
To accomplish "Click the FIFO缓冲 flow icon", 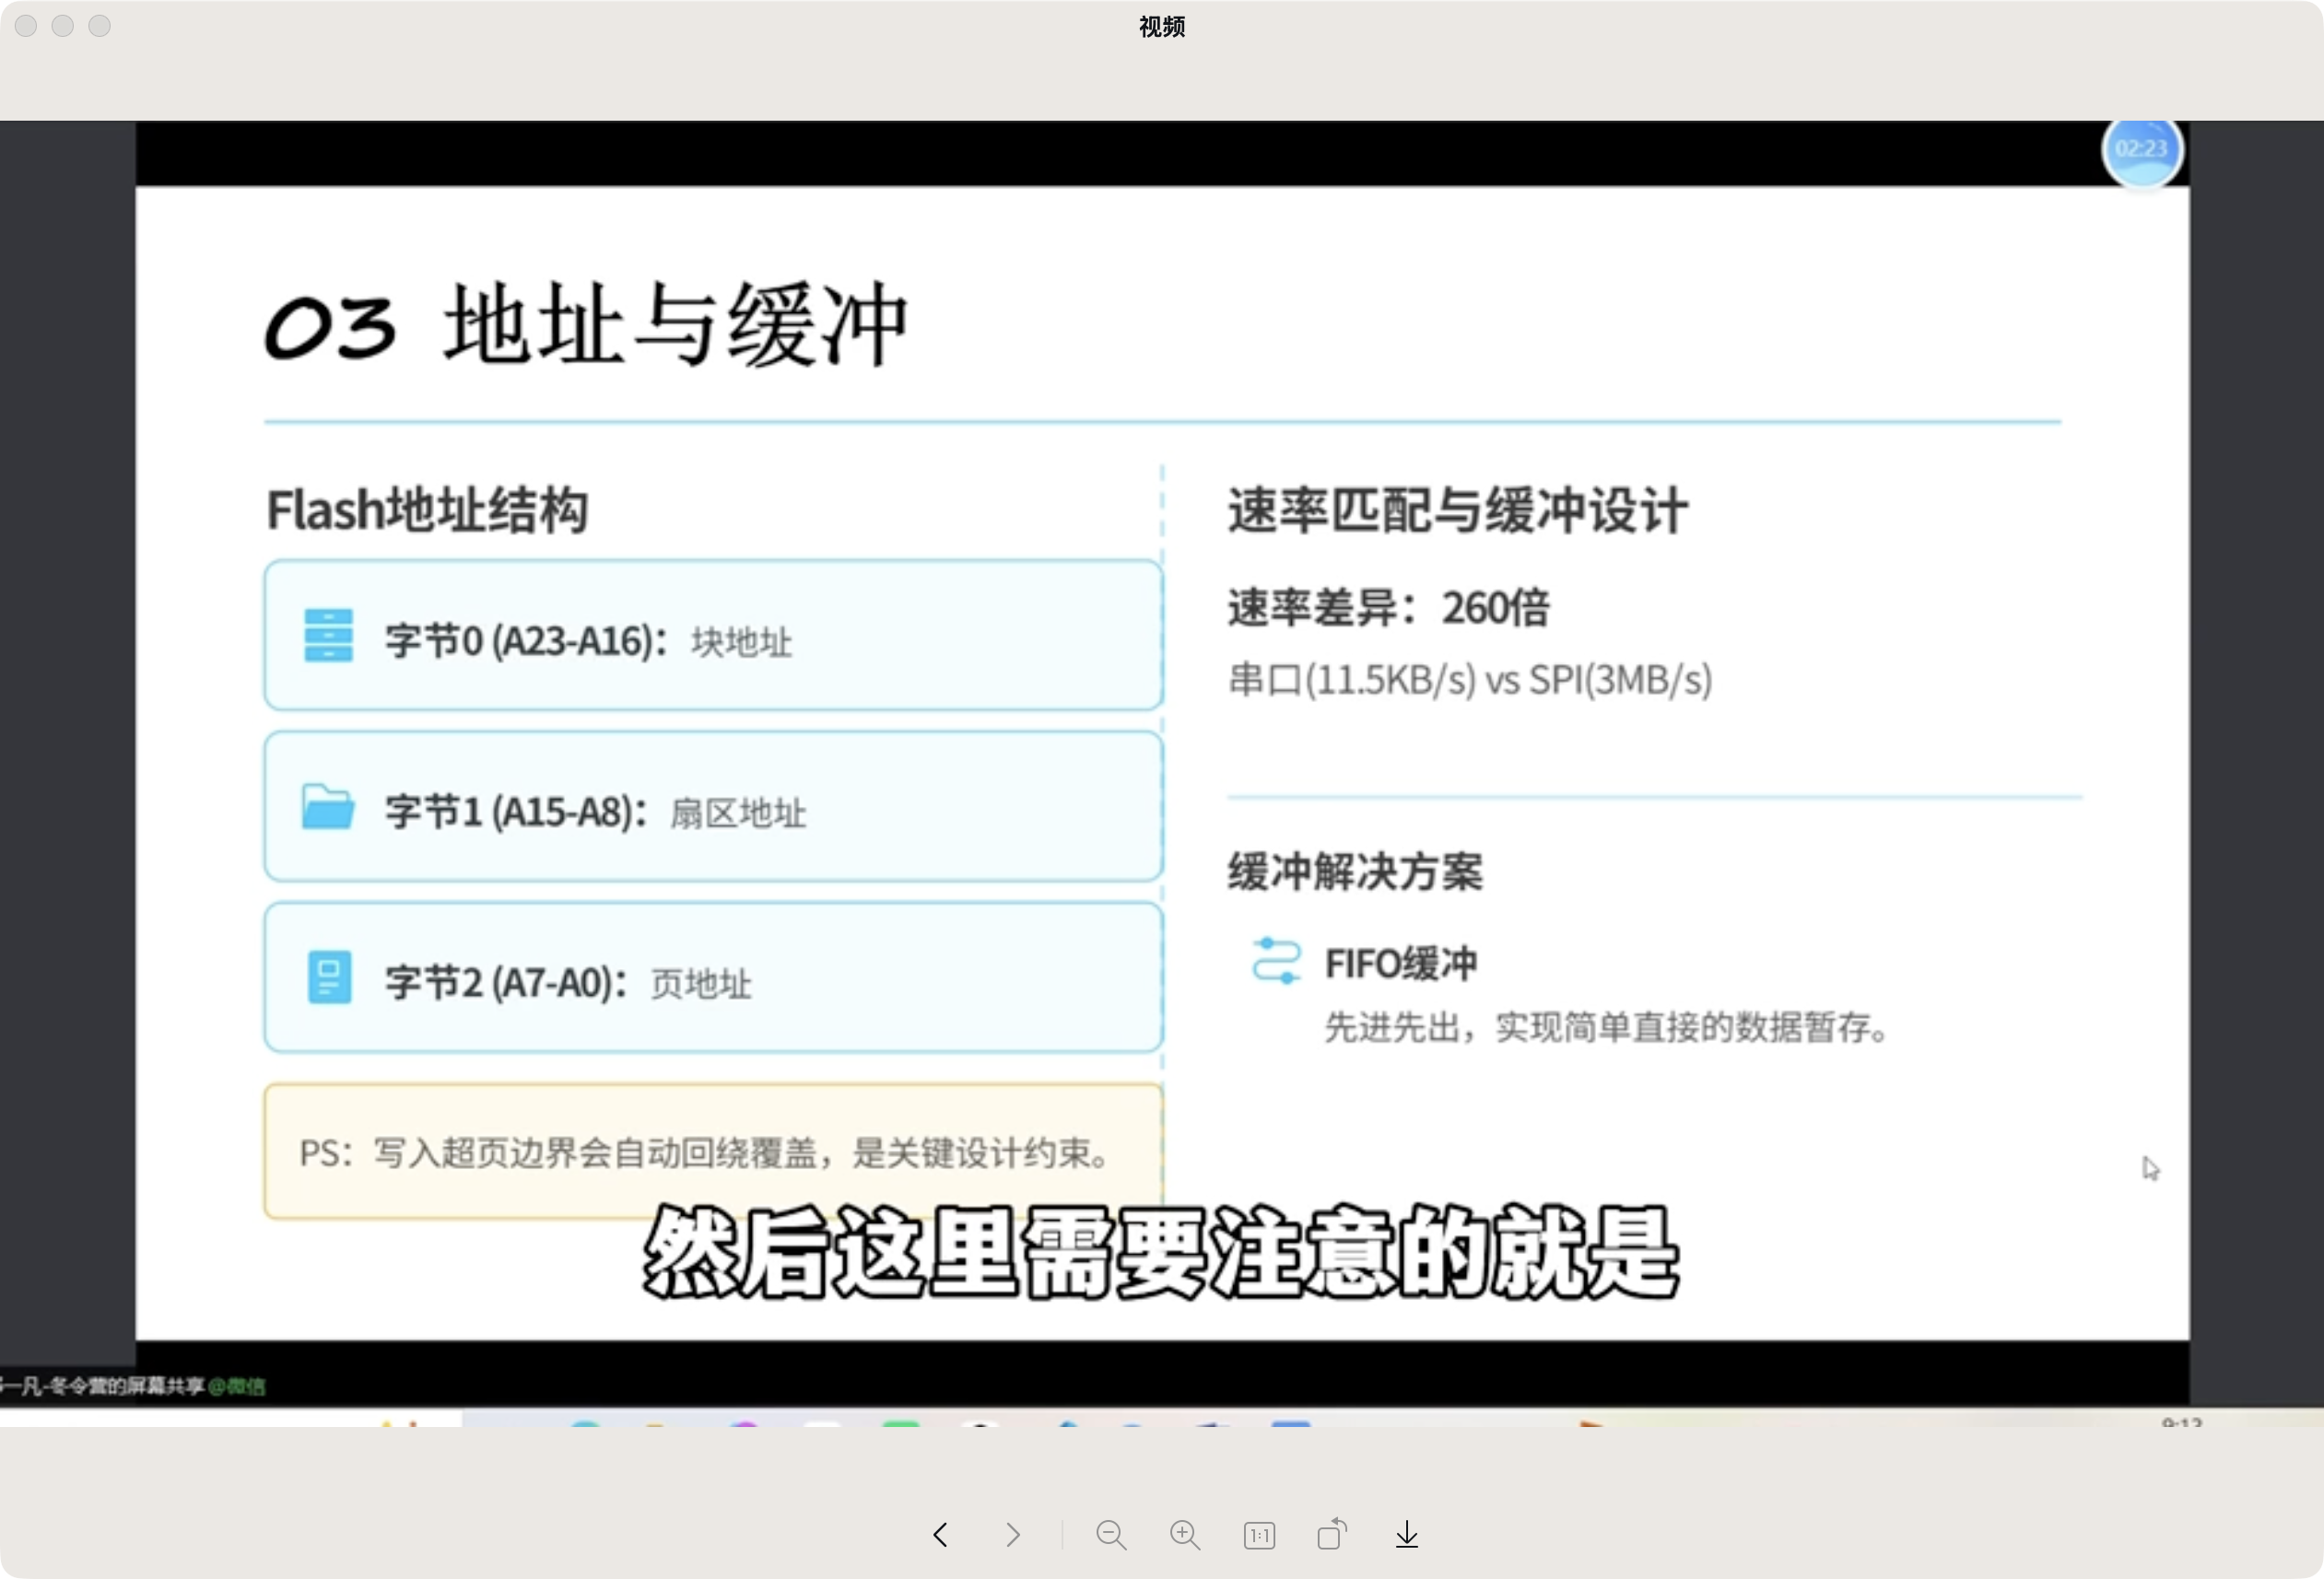I will pyautogui.click(x=1274, y=962).
